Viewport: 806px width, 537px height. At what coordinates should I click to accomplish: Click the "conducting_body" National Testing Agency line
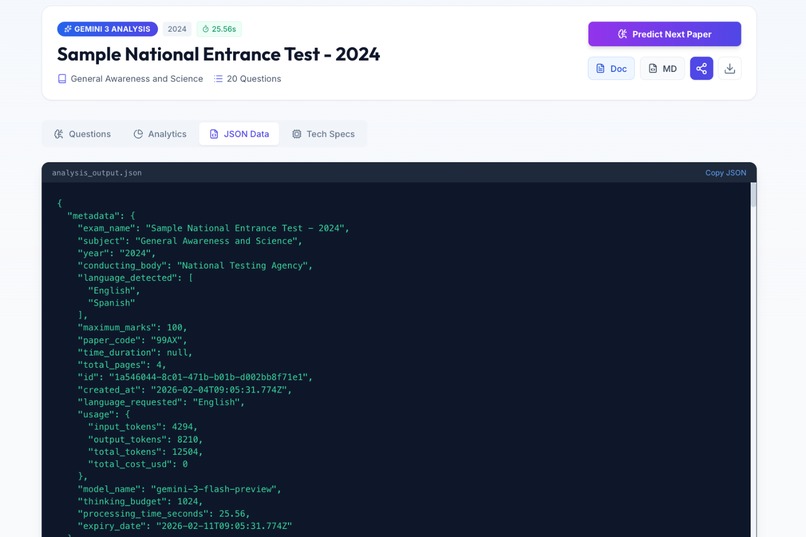pyautogui.click(x=195, y=266)
